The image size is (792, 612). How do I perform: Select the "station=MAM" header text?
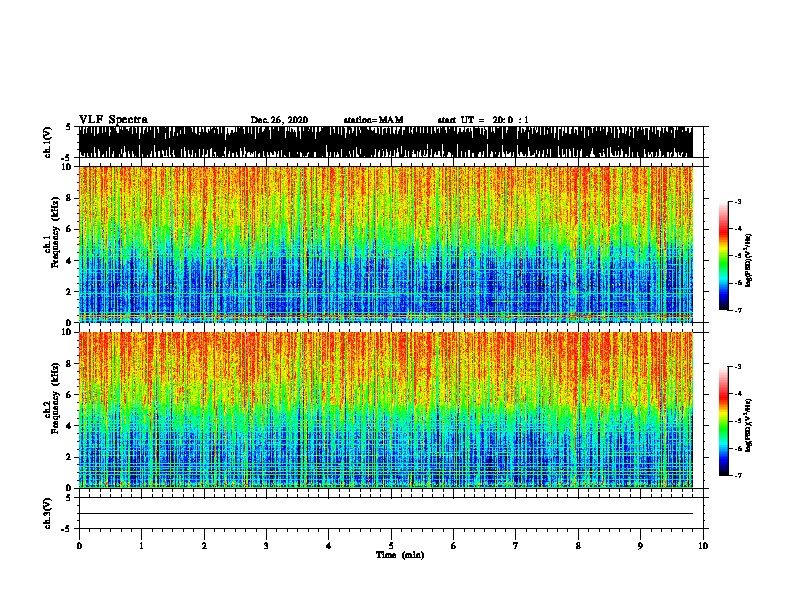373,120
